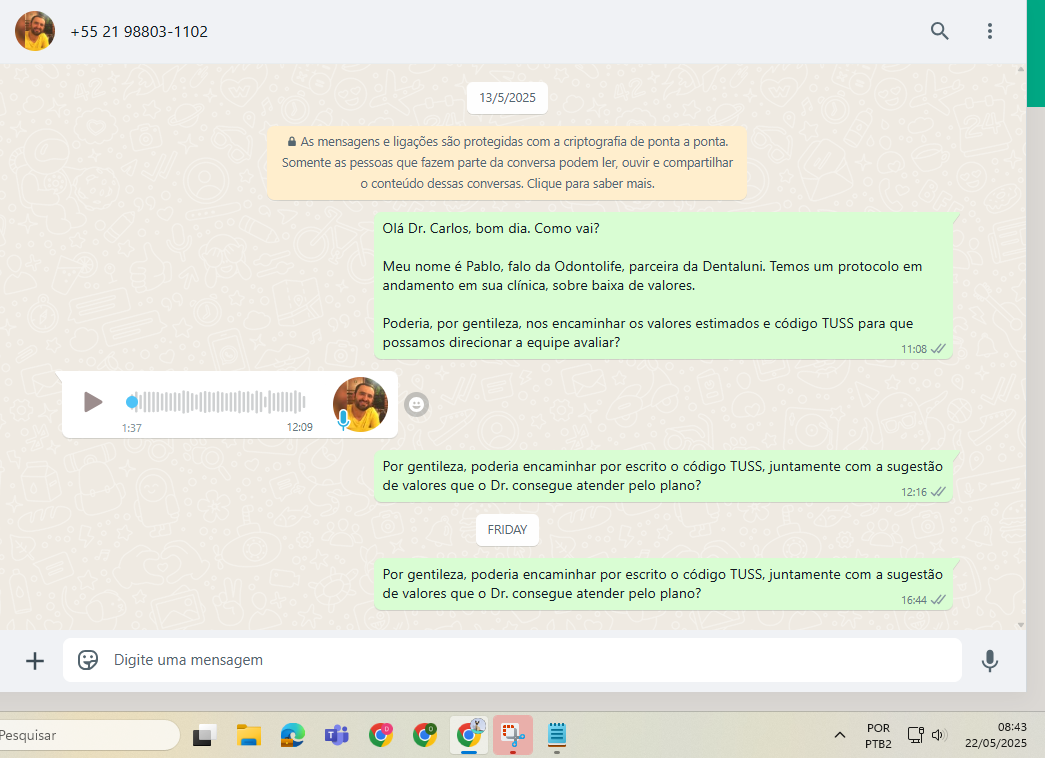Click the FRIDAY date chip
This screenshot has height=758, width=1045.
point(507,530)
